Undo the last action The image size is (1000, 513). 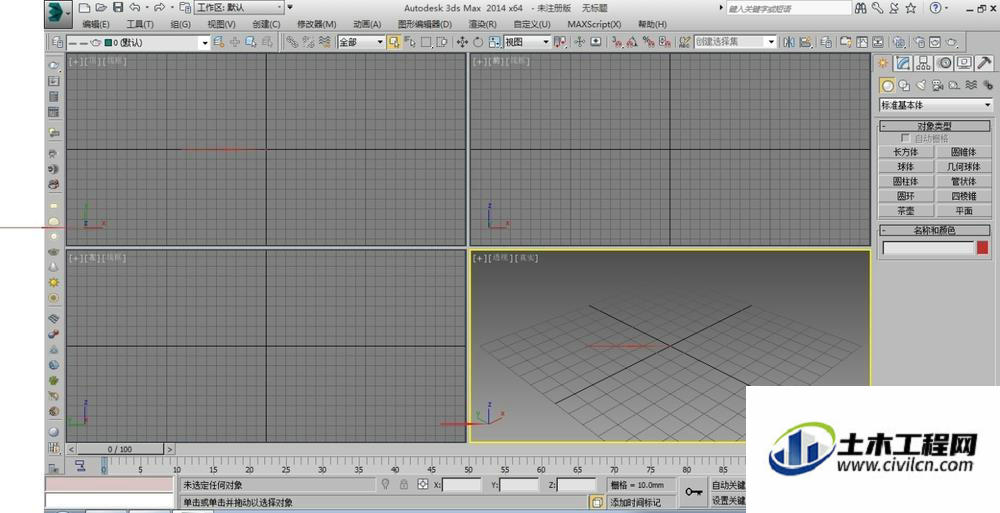pyautogui.click(x=135, y=8)
